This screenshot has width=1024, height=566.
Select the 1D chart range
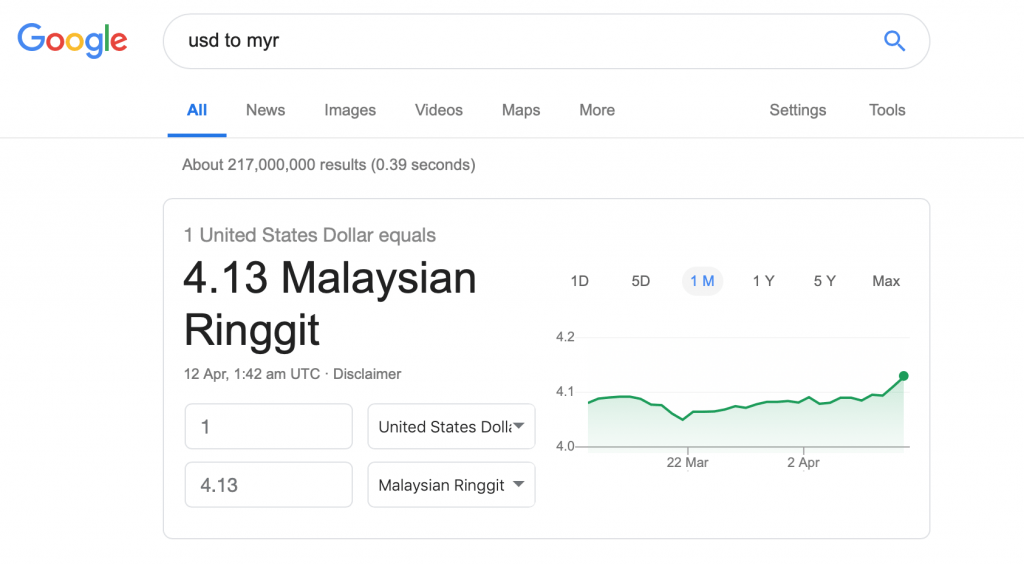(579, 281)
